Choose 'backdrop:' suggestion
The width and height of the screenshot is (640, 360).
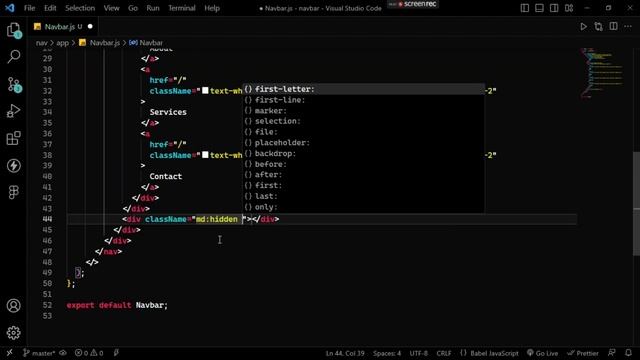[364, 153]
